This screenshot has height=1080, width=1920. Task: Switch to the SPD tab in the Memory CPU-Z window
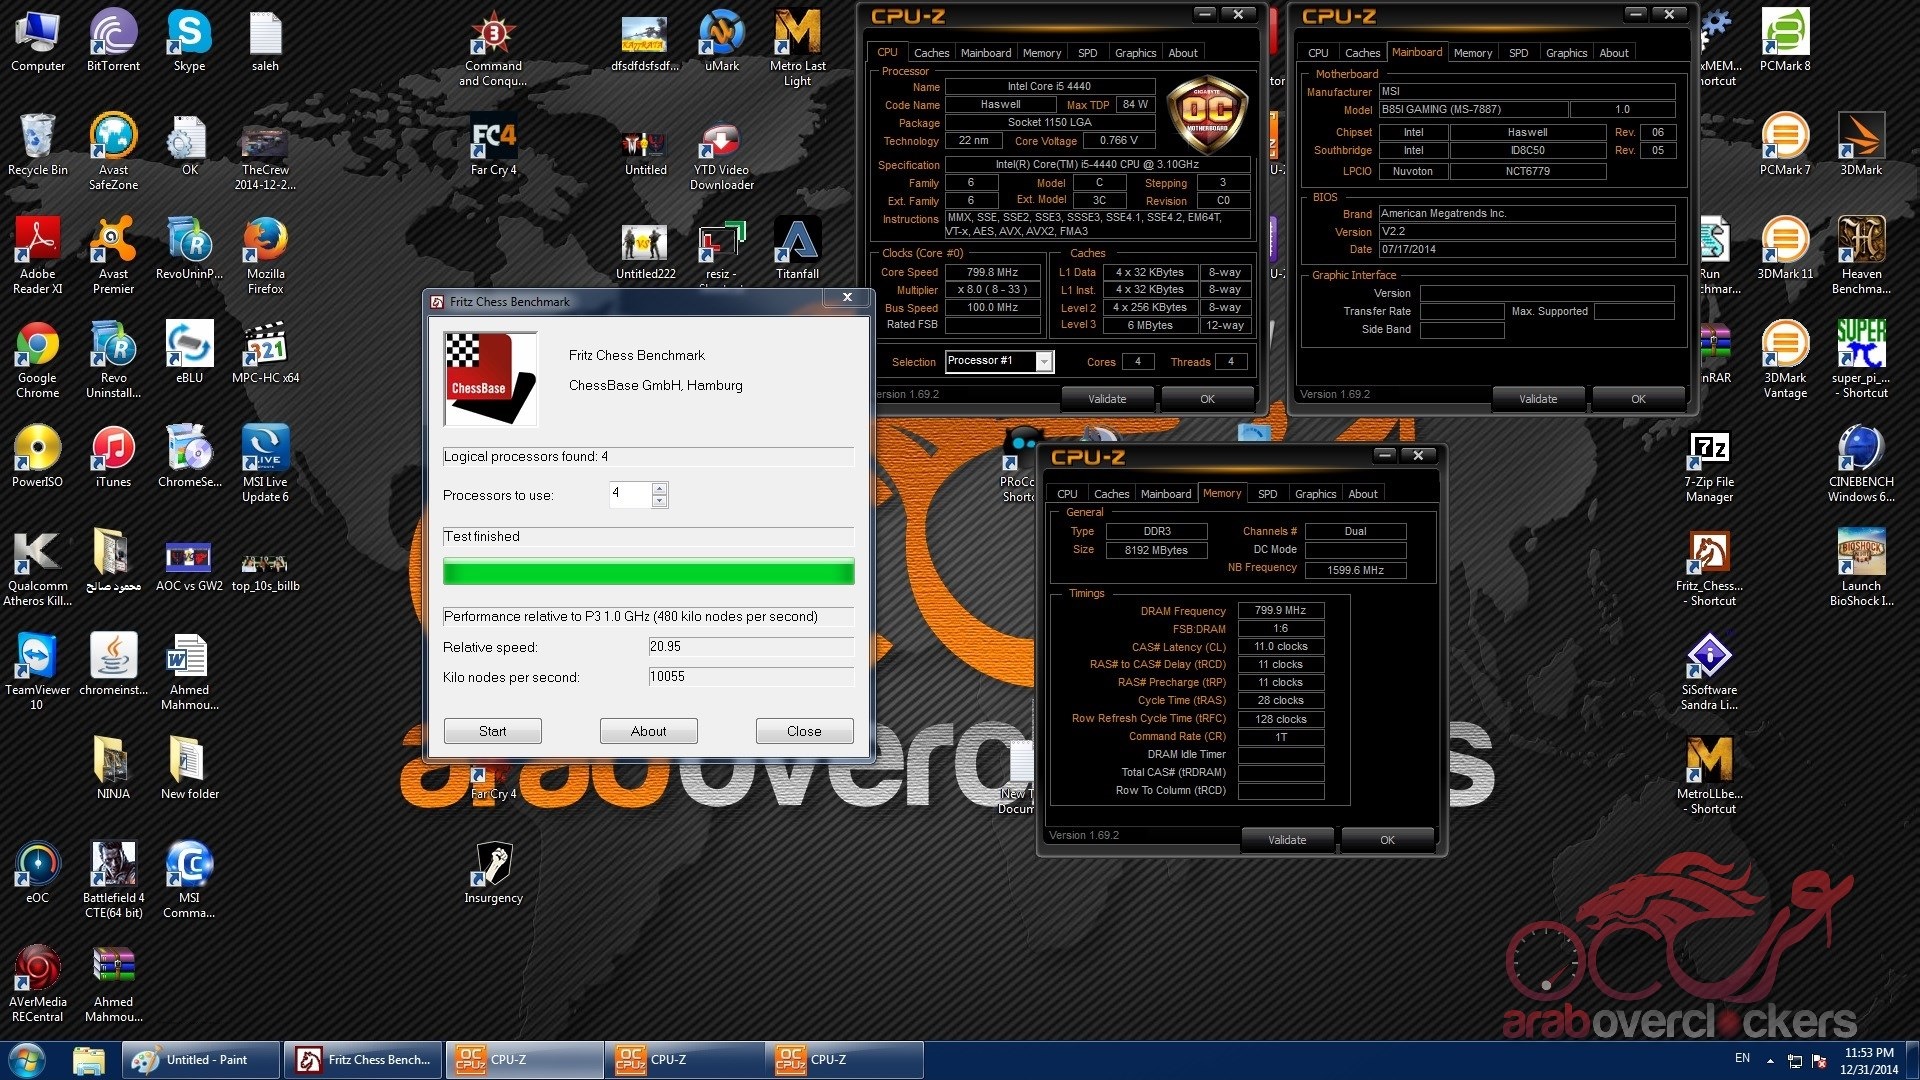pos(1267,494)
